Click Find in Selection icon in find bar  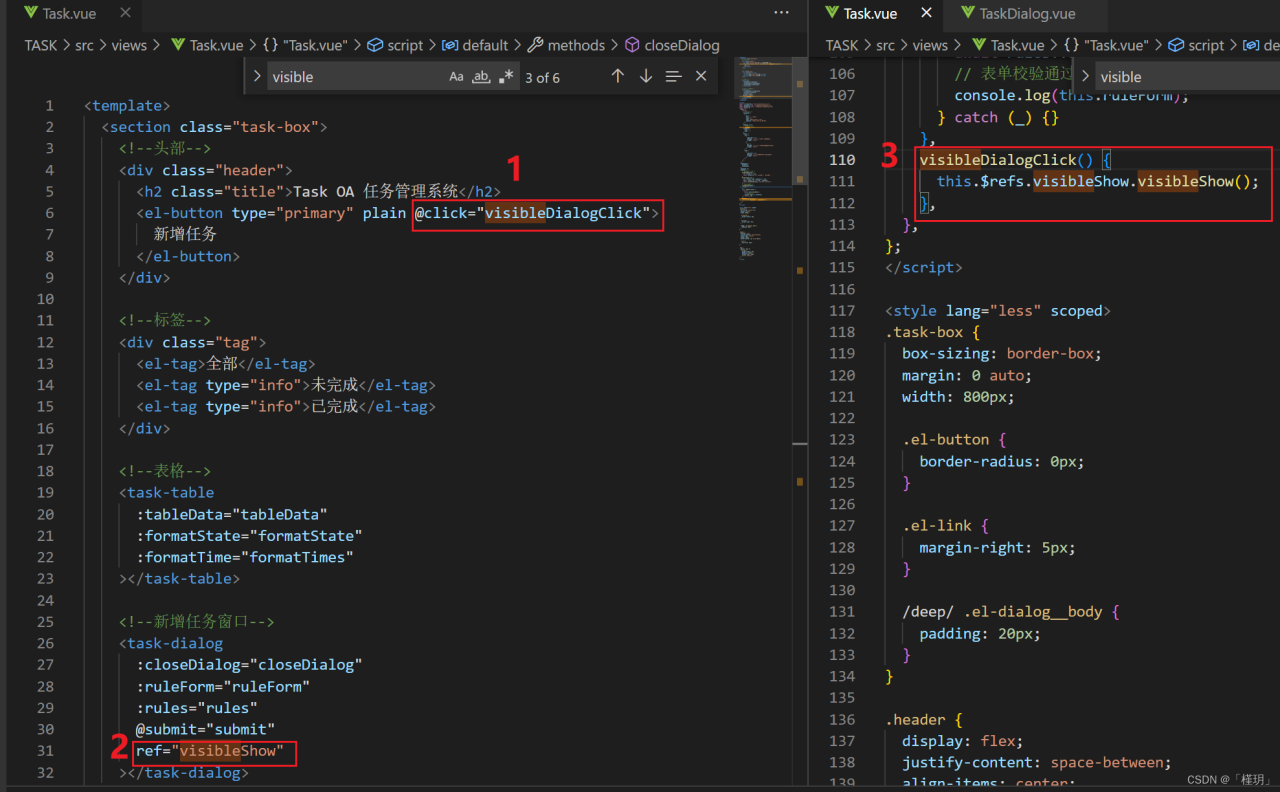click(x=674, y=76)
